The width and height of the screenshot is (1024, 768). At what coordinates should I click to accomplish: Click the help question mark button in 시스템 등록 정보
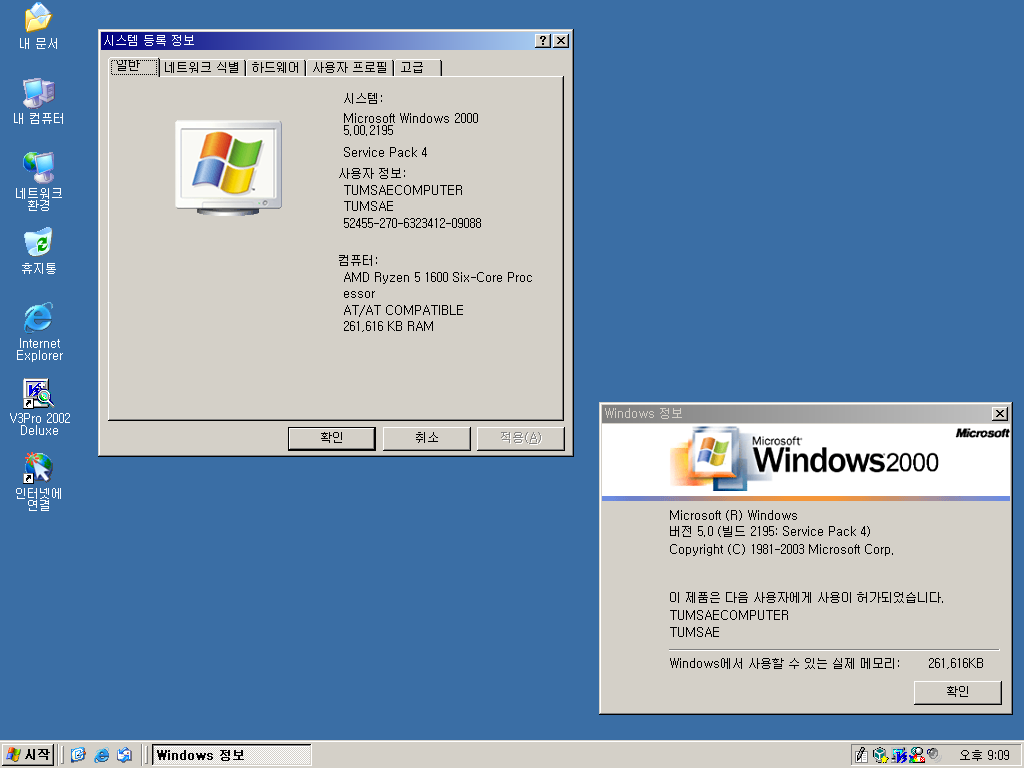(542, 40)
